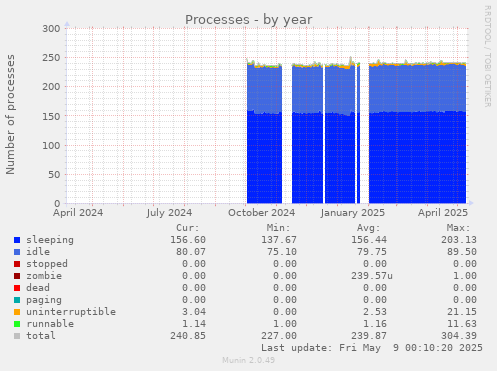Click the 100 y-axis tick label

click(51, 145)
